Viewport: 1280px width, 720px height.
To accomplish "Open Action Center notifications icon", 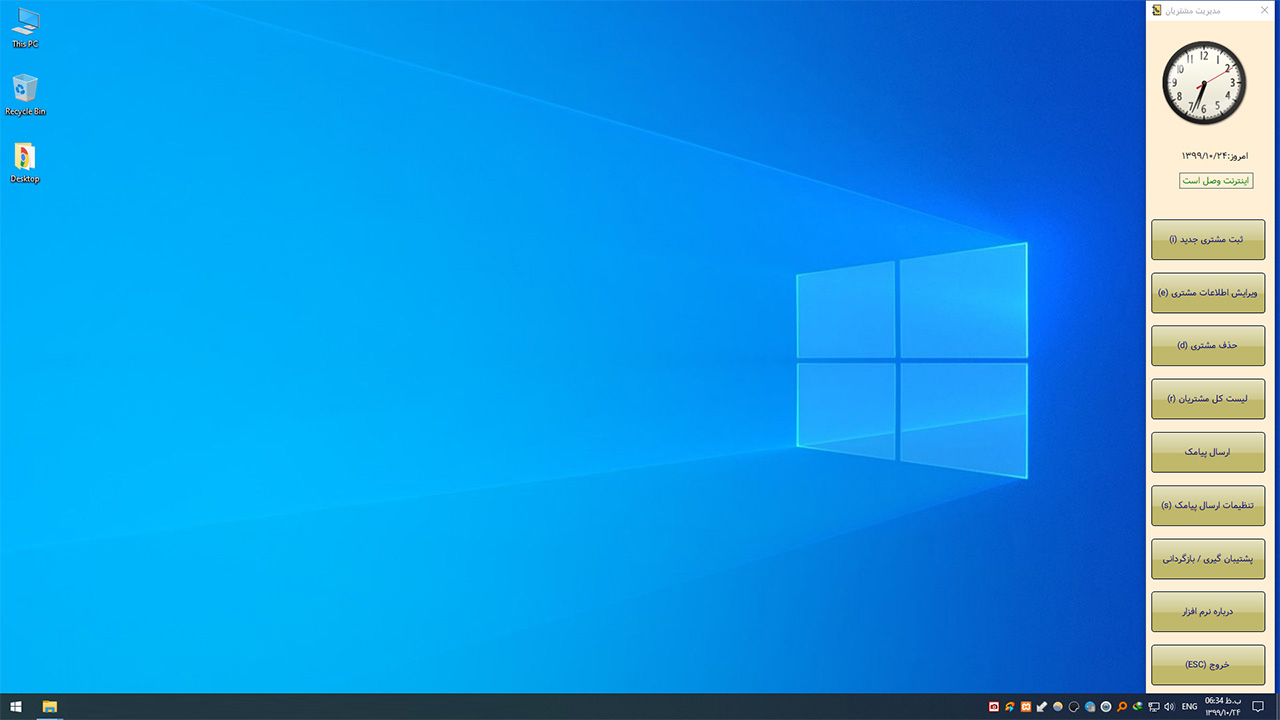I will [1258, 707].
